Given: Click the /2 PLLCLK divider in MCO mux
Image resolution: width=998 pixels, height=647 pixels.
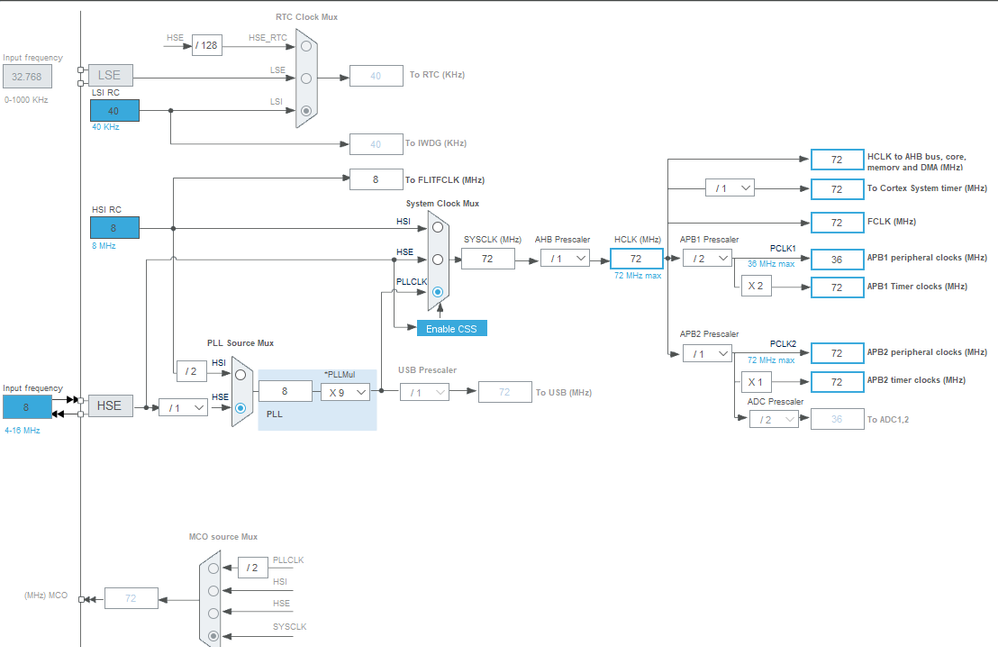Looking at the screenshot, I should pyautogui.click(x=253, y=567).
